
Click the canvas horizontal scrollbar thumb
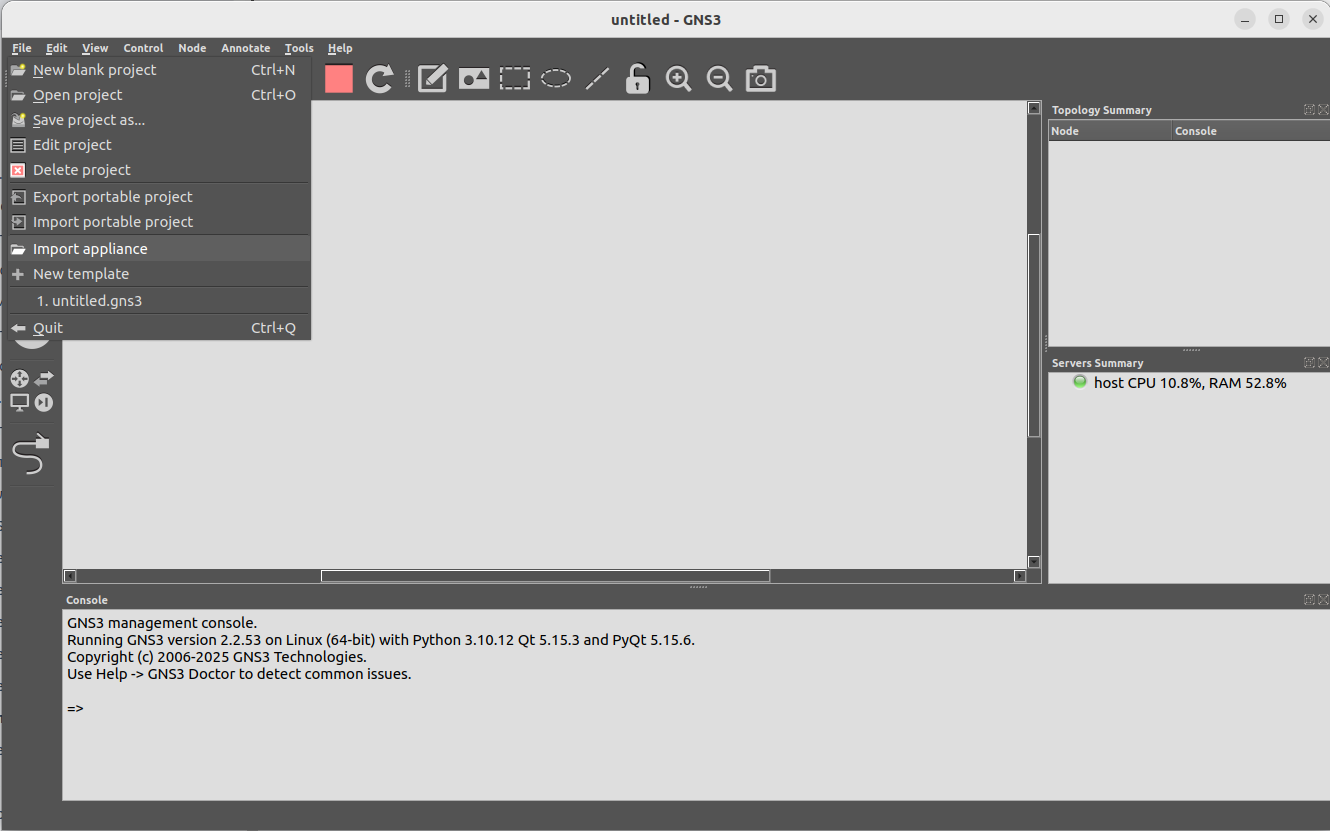coord(545,576)
